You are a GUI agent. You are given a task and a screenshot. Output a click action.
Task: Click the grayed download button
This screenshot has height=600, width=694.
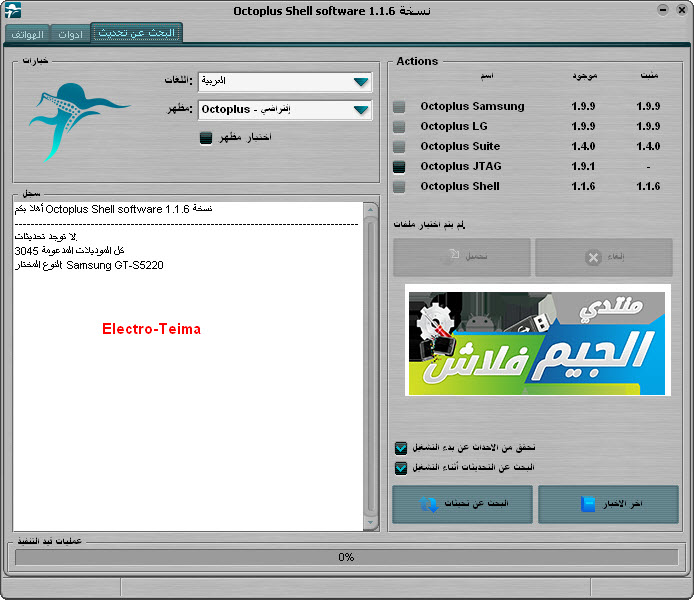point(462,257)
